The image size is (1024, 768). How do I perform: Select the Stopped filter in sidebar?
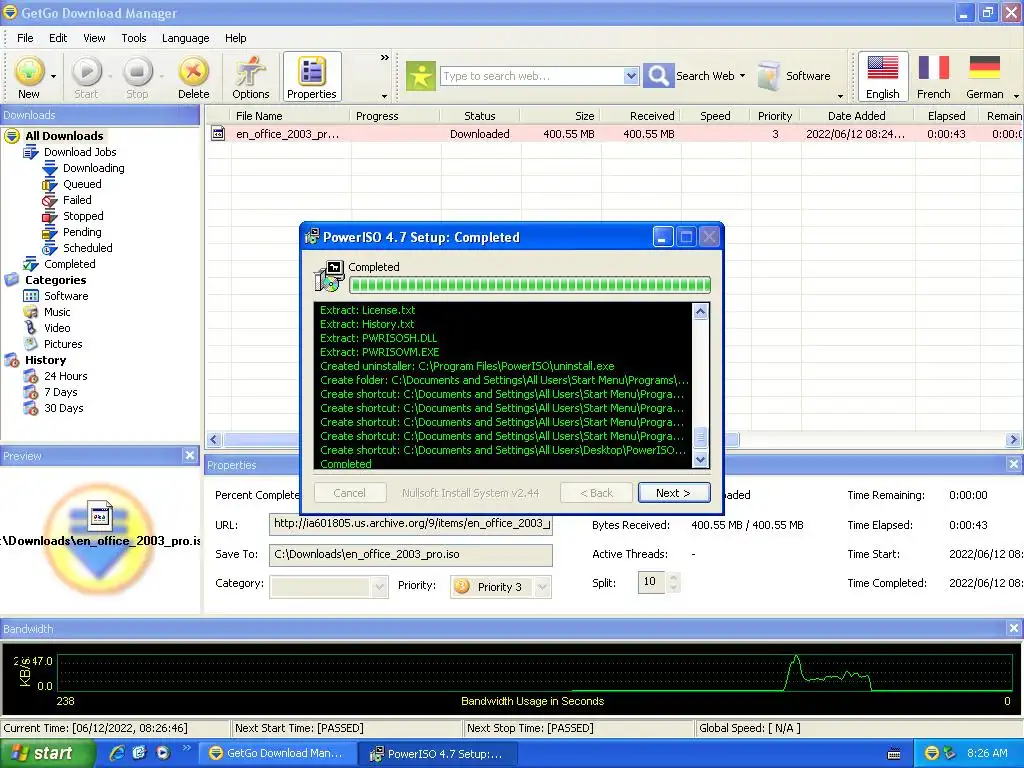(83, 216)
